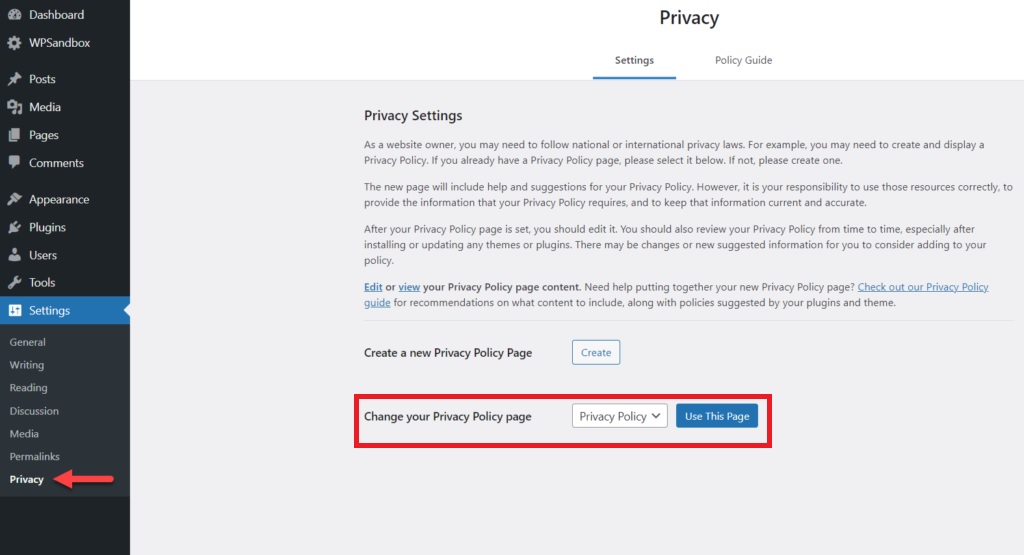Click the Users person icon
The height and width of the screenshot is (555, 1024).
tap(14, 255)
